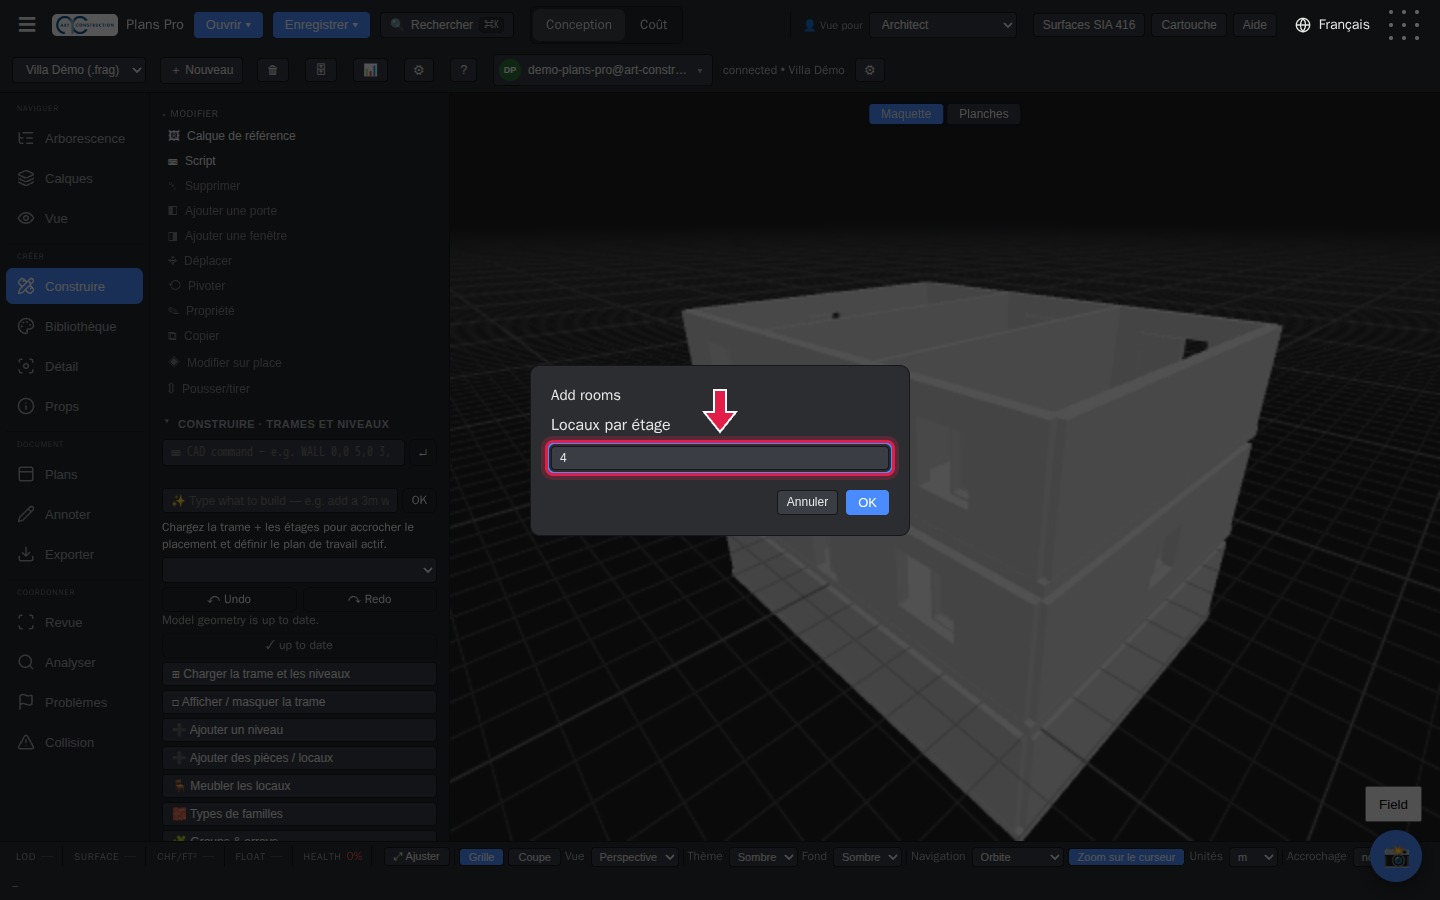This screenshot has width=1440, height=900.
Task: Open connection settings gear next to Villa Démo
Action: coord(870,71)
